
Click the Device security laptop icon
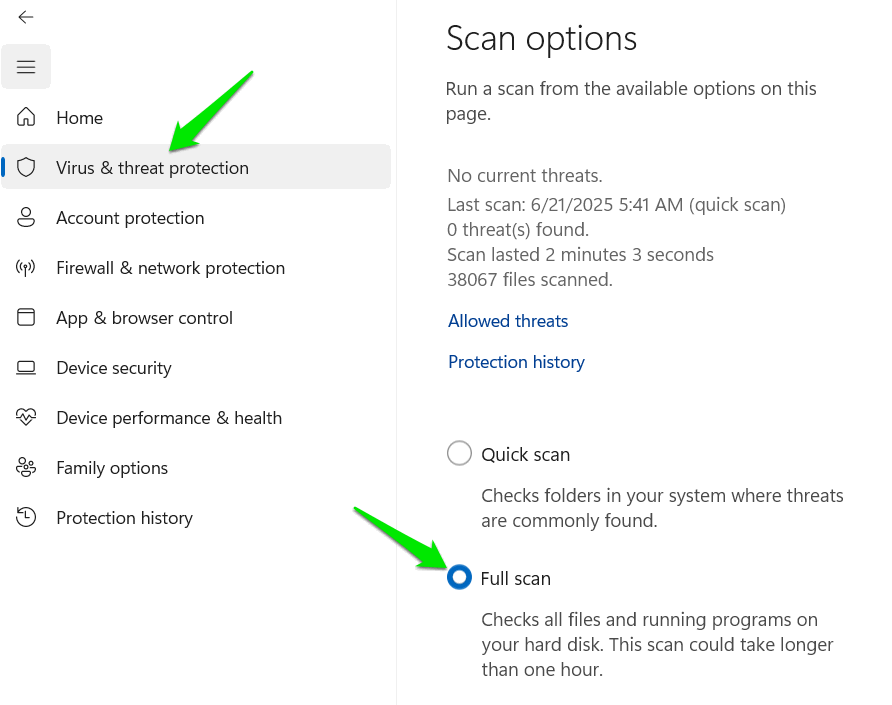26,368
